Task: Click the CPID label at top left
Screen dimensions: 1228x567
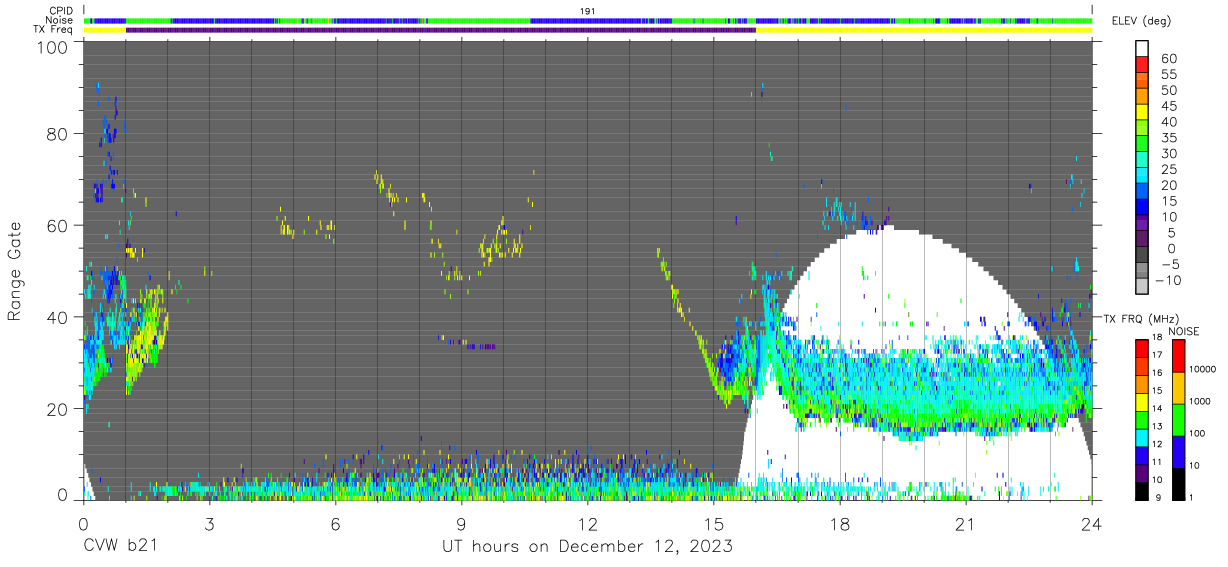Action: 60,10
